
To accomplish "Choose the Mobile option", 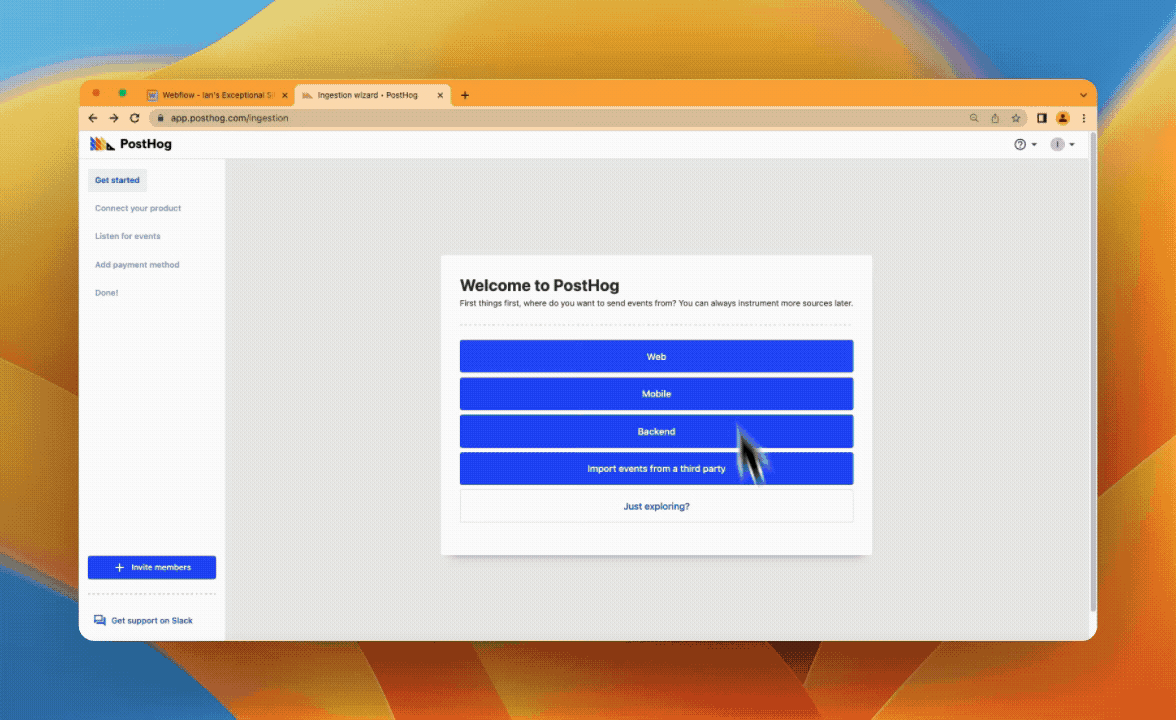I will pyautogui.click(x=656, y=393).
